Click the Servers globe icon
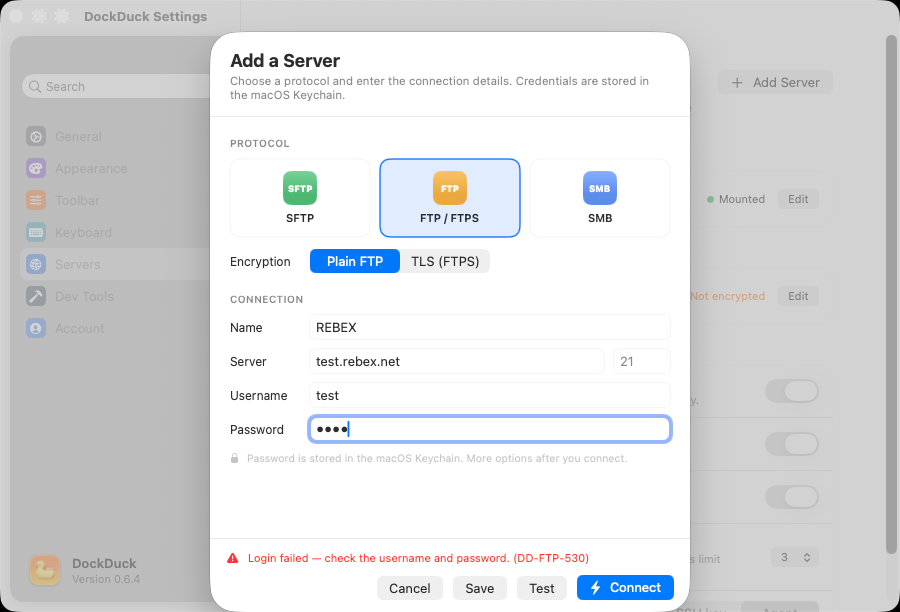Screen dimensions: 900x612 [36, 265]
